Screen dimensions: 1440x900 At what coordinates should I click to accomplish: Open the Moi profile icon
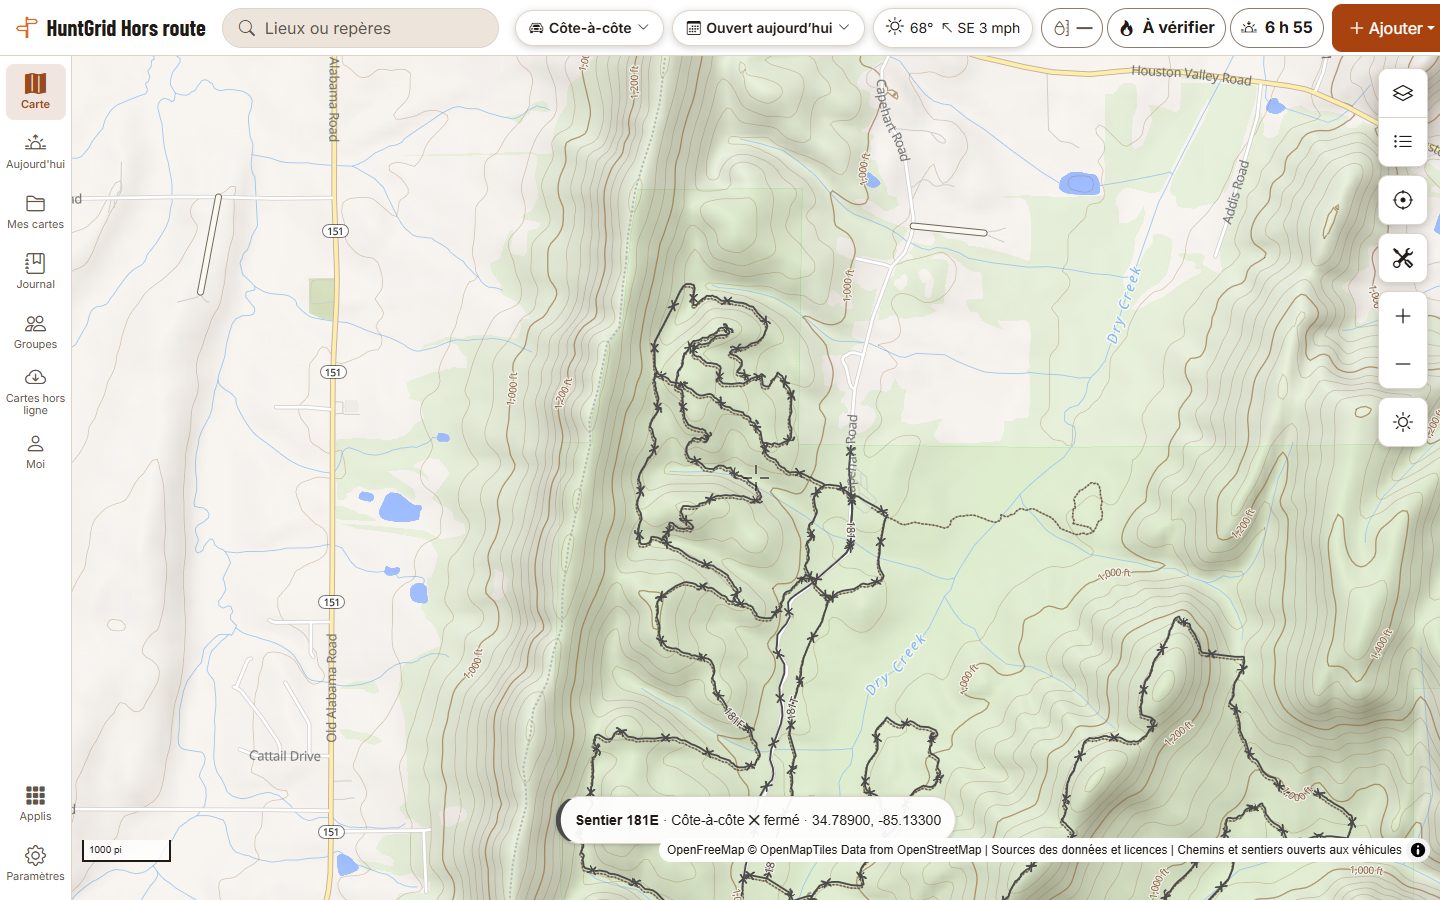click(35, 452)
